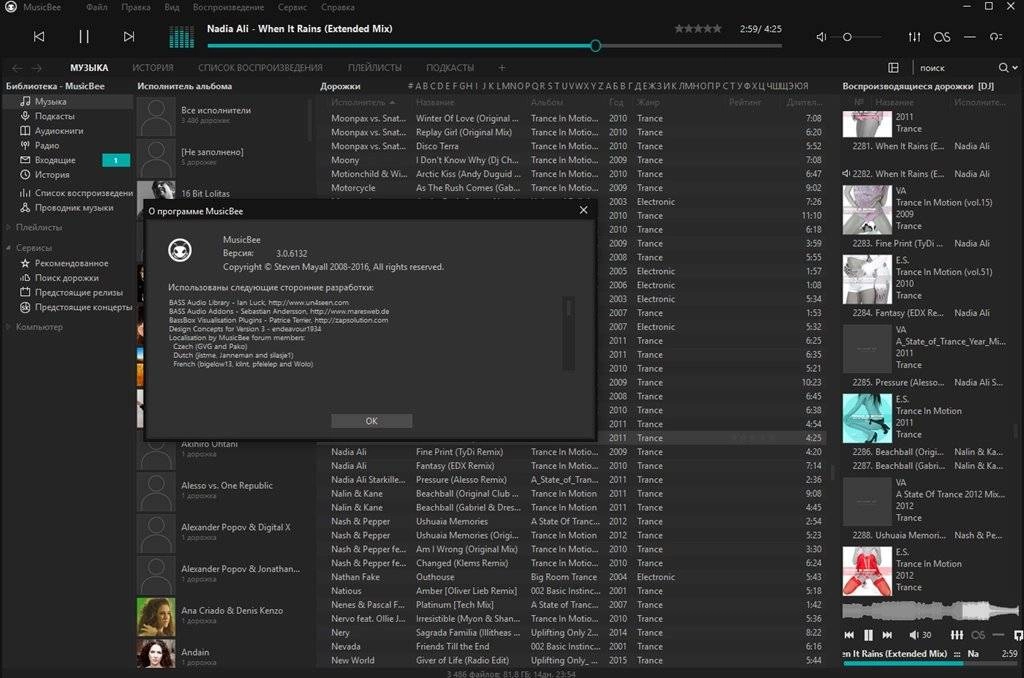Viewport: 1024px width, 678px height.
Task: Select track Outhouse by Nathan Fake
Action: [x=571, y=577]
